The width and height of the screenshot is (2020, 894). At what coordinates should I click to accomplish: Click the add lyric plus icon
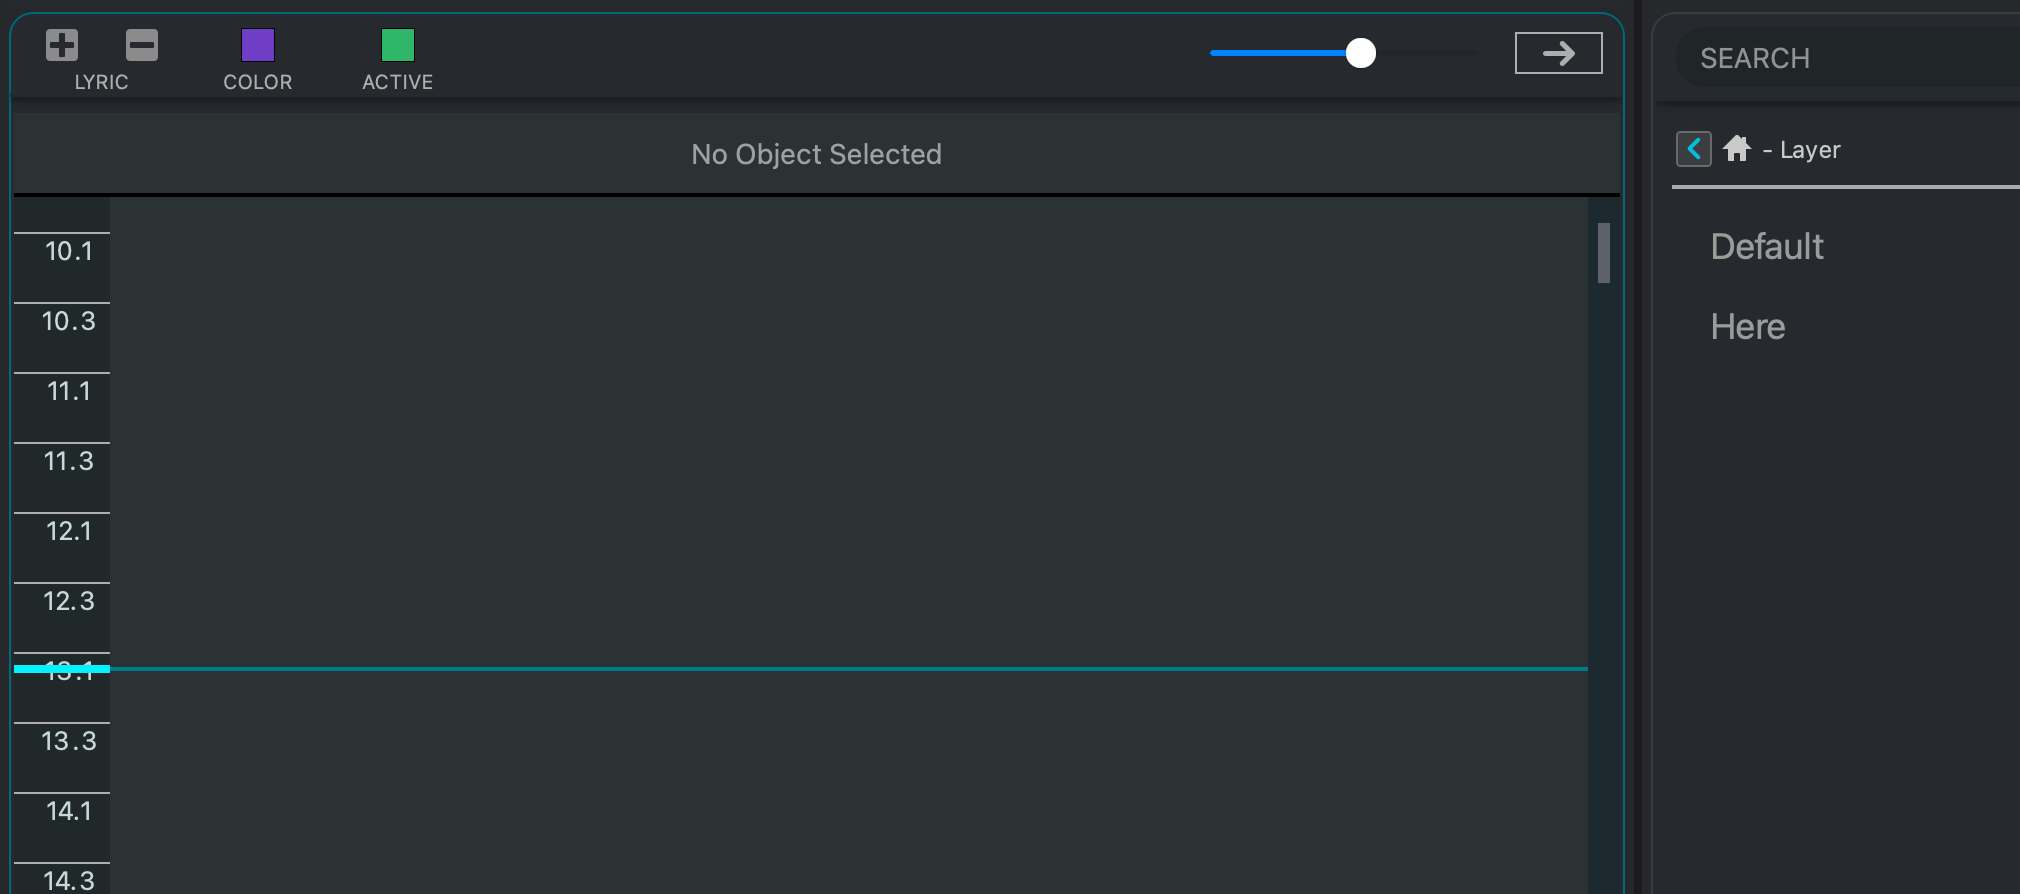click(x=62, y=45)
